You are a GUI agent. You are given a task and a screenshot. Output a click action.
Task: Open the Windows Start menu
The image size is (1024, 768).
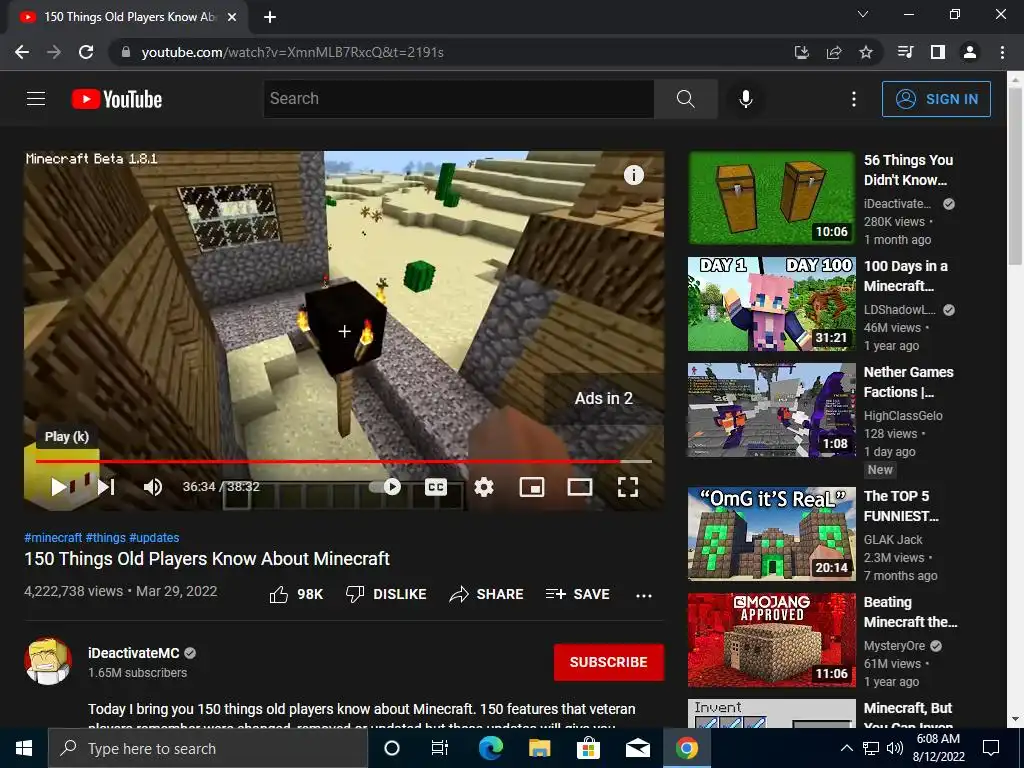click(24, 748)
